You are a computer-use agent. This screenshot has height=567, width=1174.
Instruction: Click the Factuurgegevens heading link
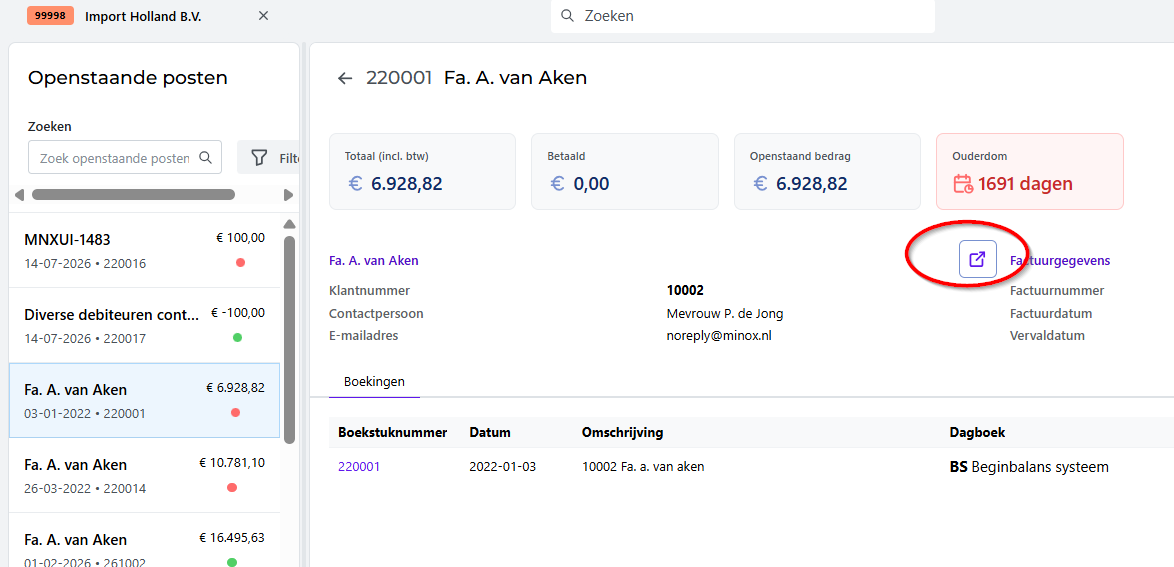coord(1060,261)
